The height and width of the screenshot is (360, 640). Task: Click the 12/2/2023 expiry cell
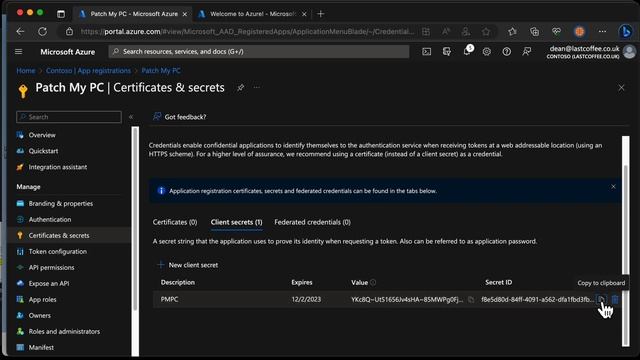tap(306, 299)
